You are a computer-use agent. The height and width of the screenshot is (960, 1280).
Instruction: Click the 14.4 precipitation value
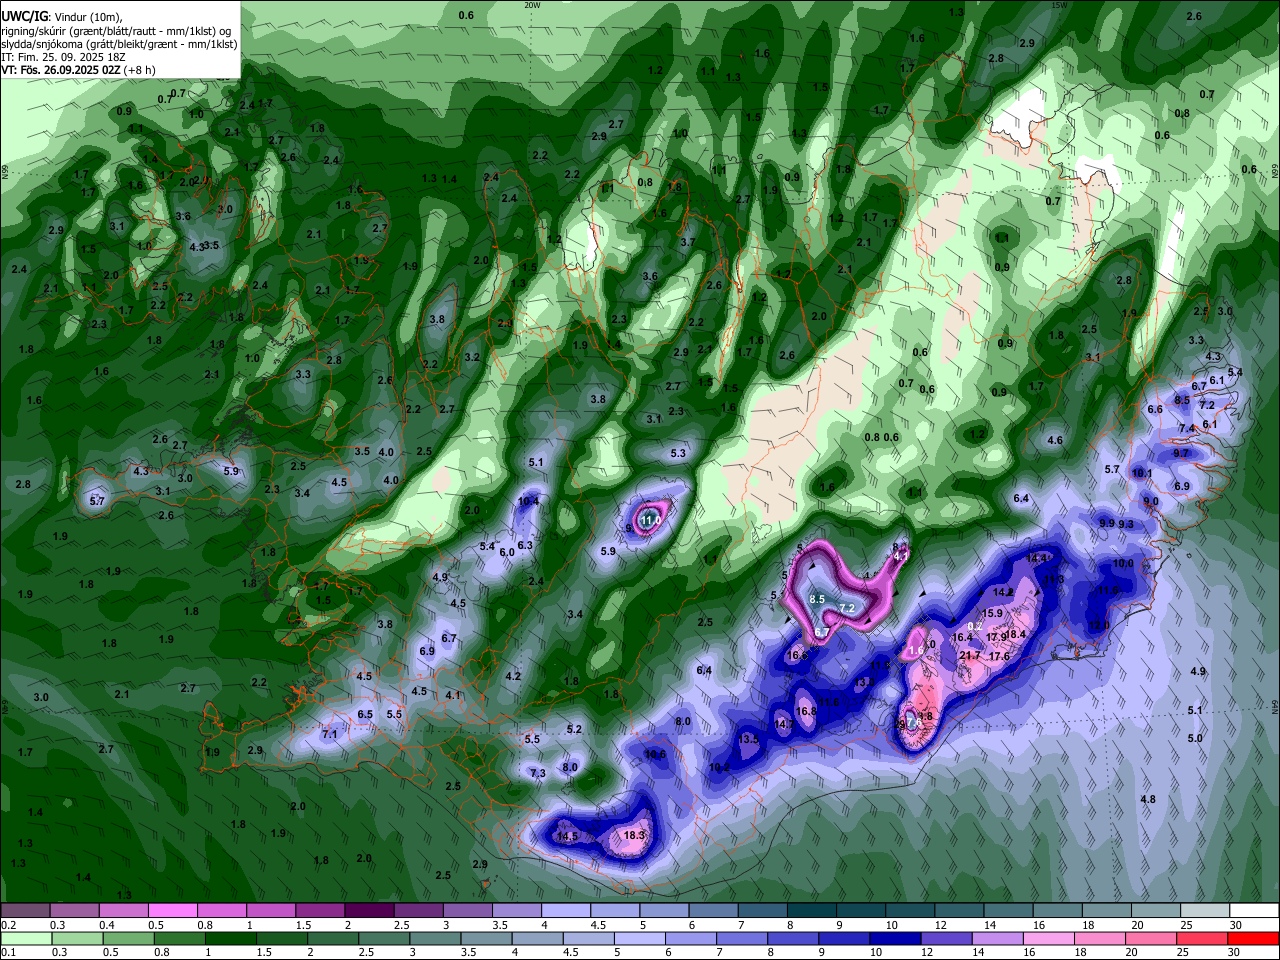[1037, 558]
